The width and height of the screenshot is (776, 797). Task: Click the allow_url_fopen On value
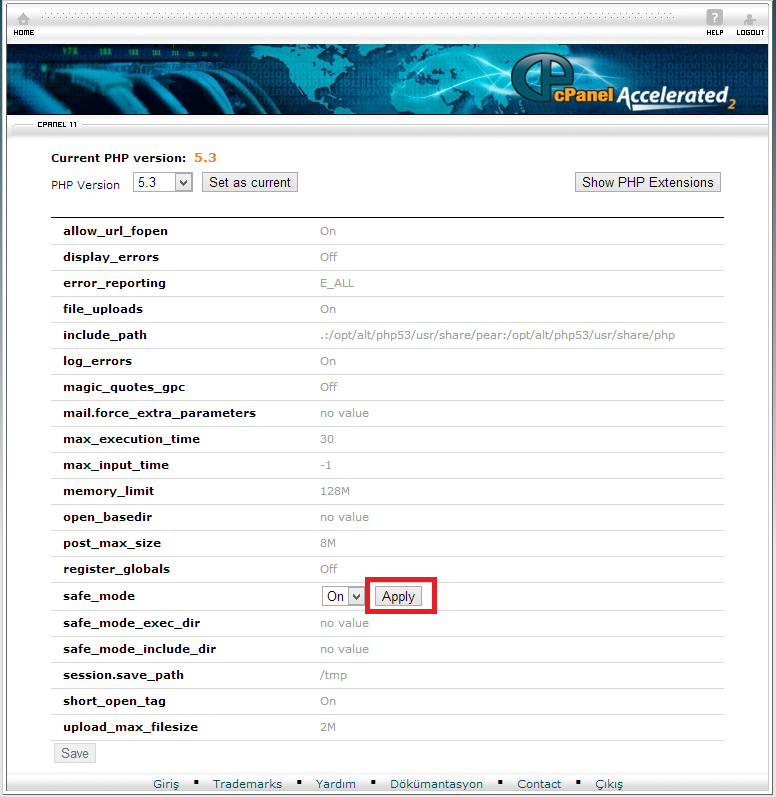[x=328, y=231]
